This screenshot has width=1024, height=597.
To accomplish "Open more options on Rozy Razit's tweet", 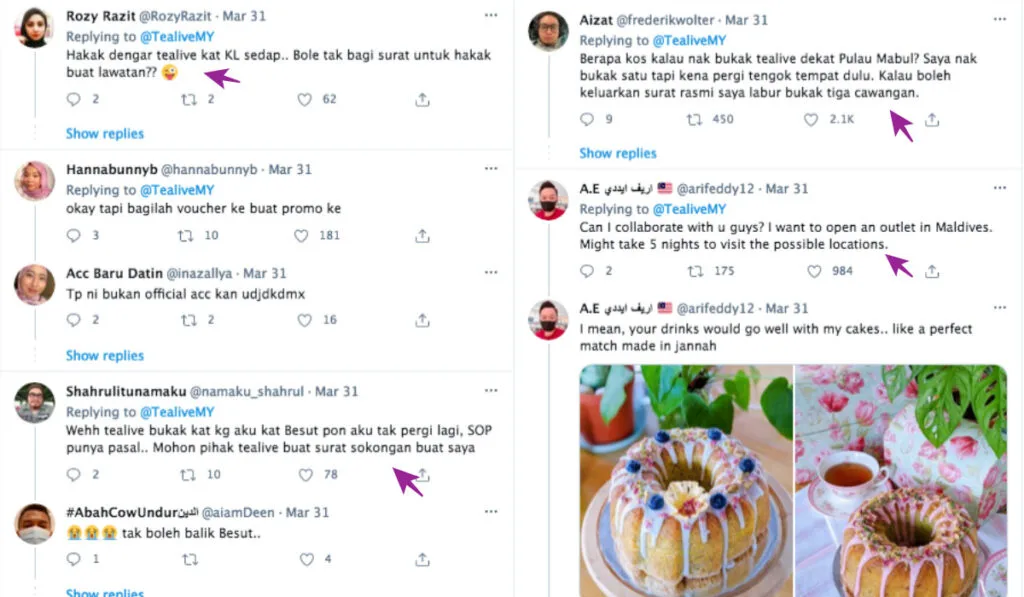I will coord(490,16).
